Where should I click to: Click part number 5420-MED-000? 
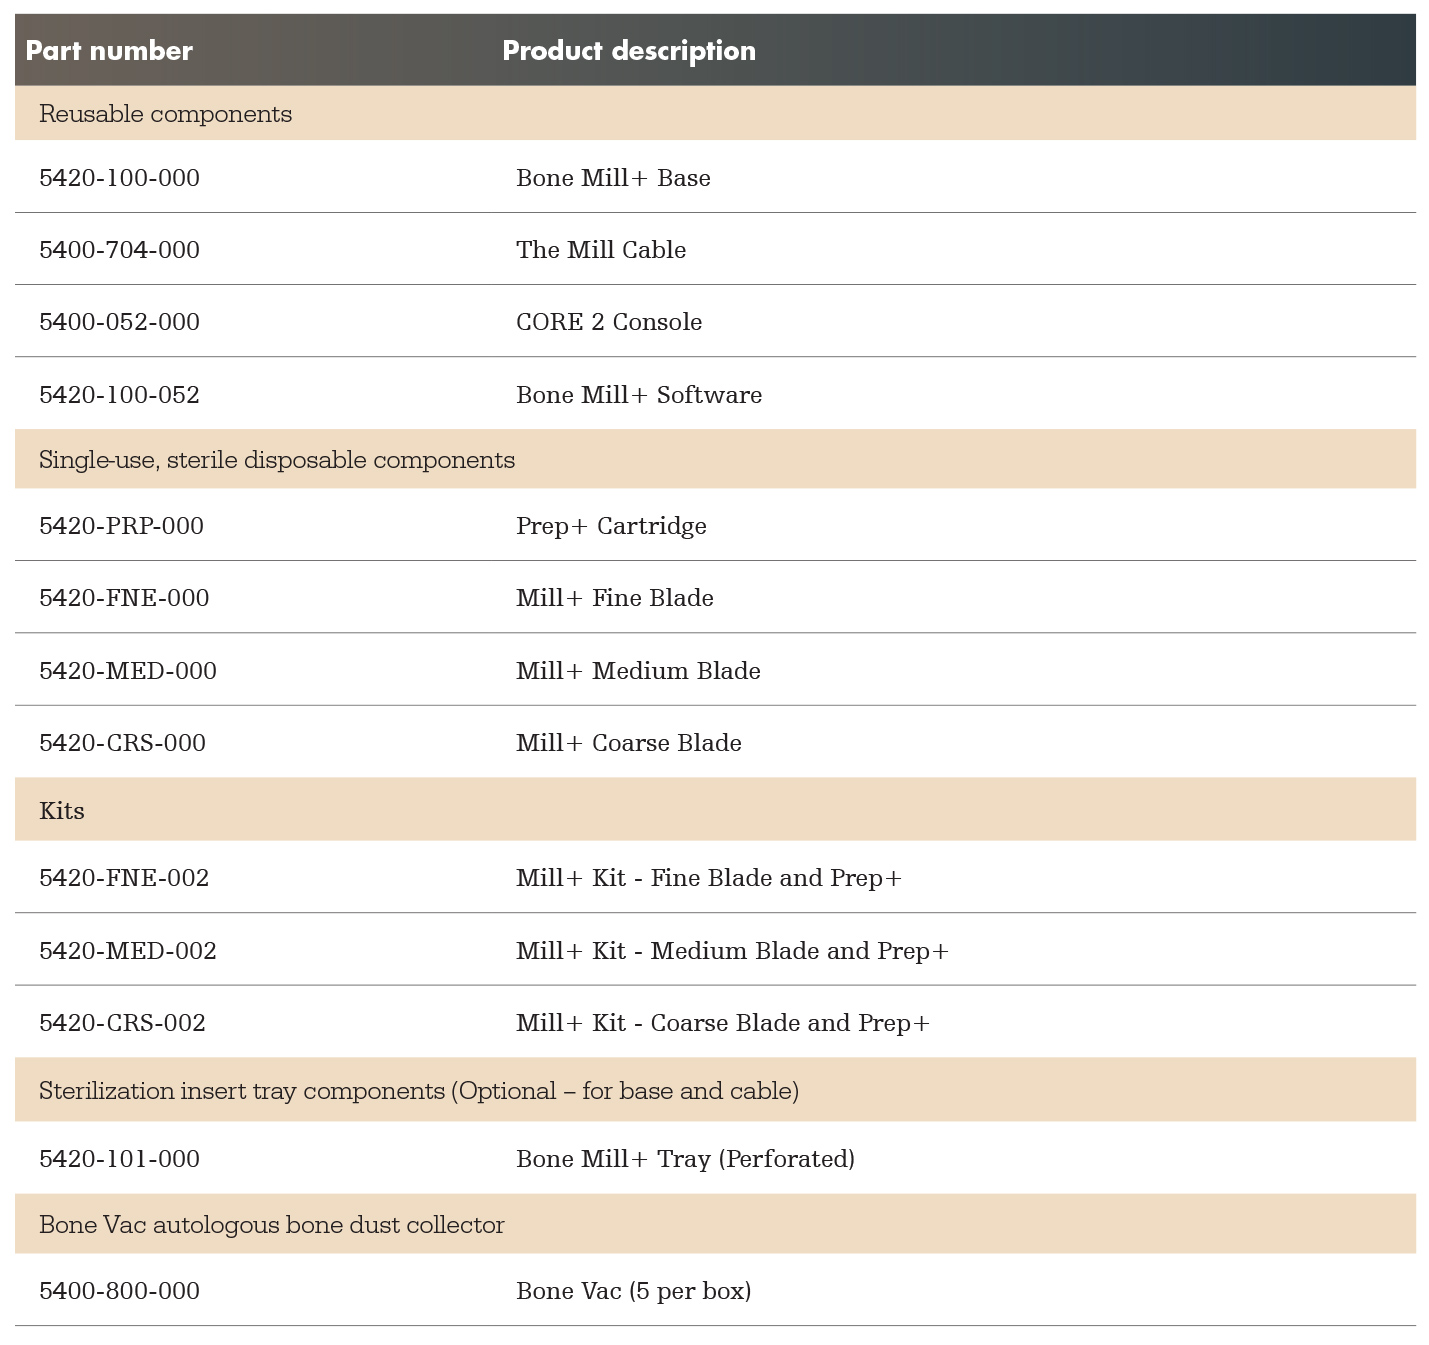click(x=128, y=671)
